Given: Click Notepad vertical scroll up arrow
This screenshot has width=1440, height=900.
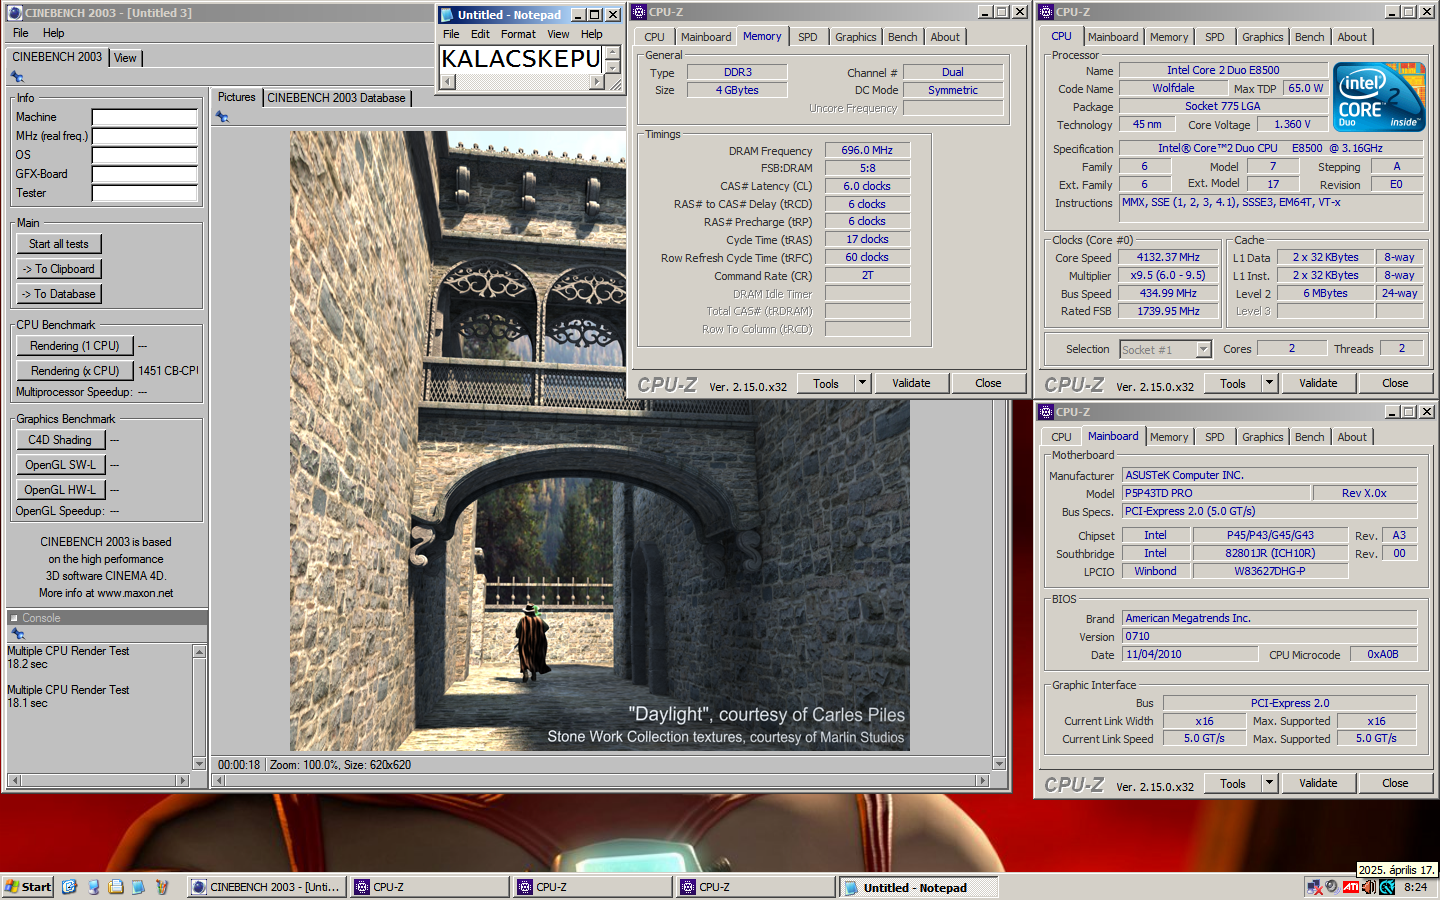Looking at the screenshot, I should [x=613, y=54].
